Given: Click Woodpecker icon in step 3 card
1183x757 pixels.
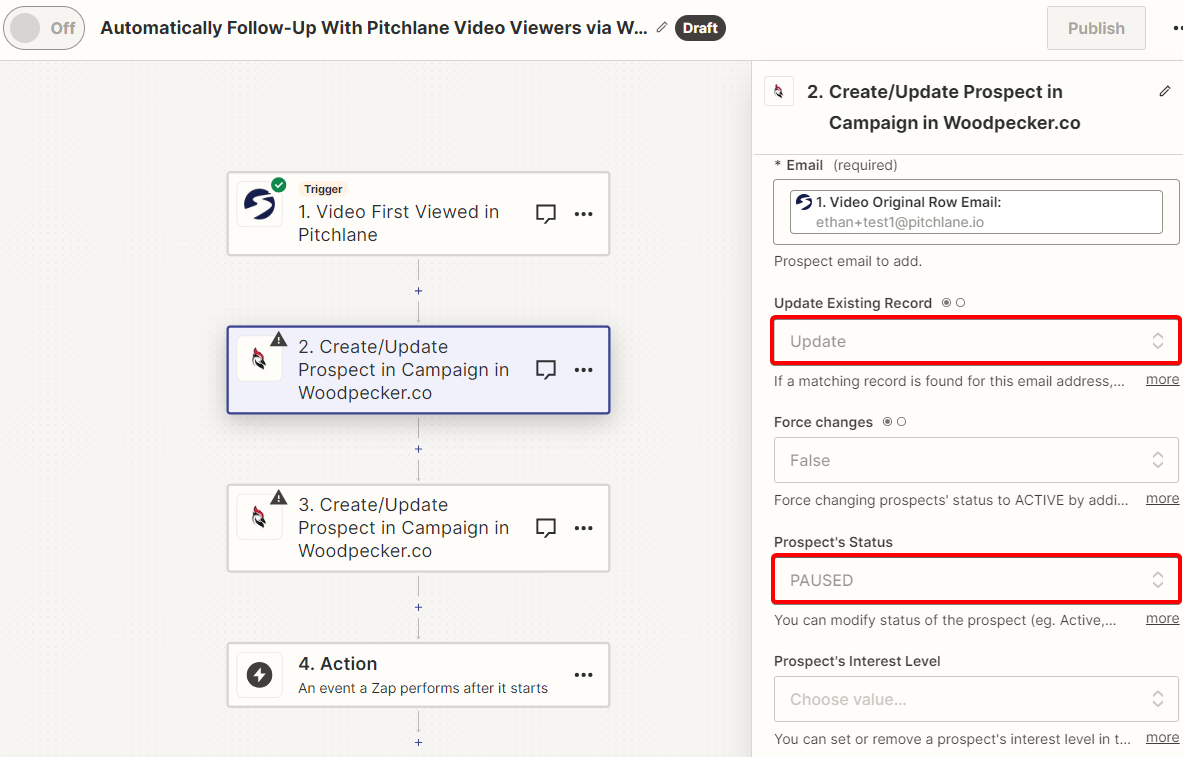Looking at the screenshot, I should click(x=259, y=517).
